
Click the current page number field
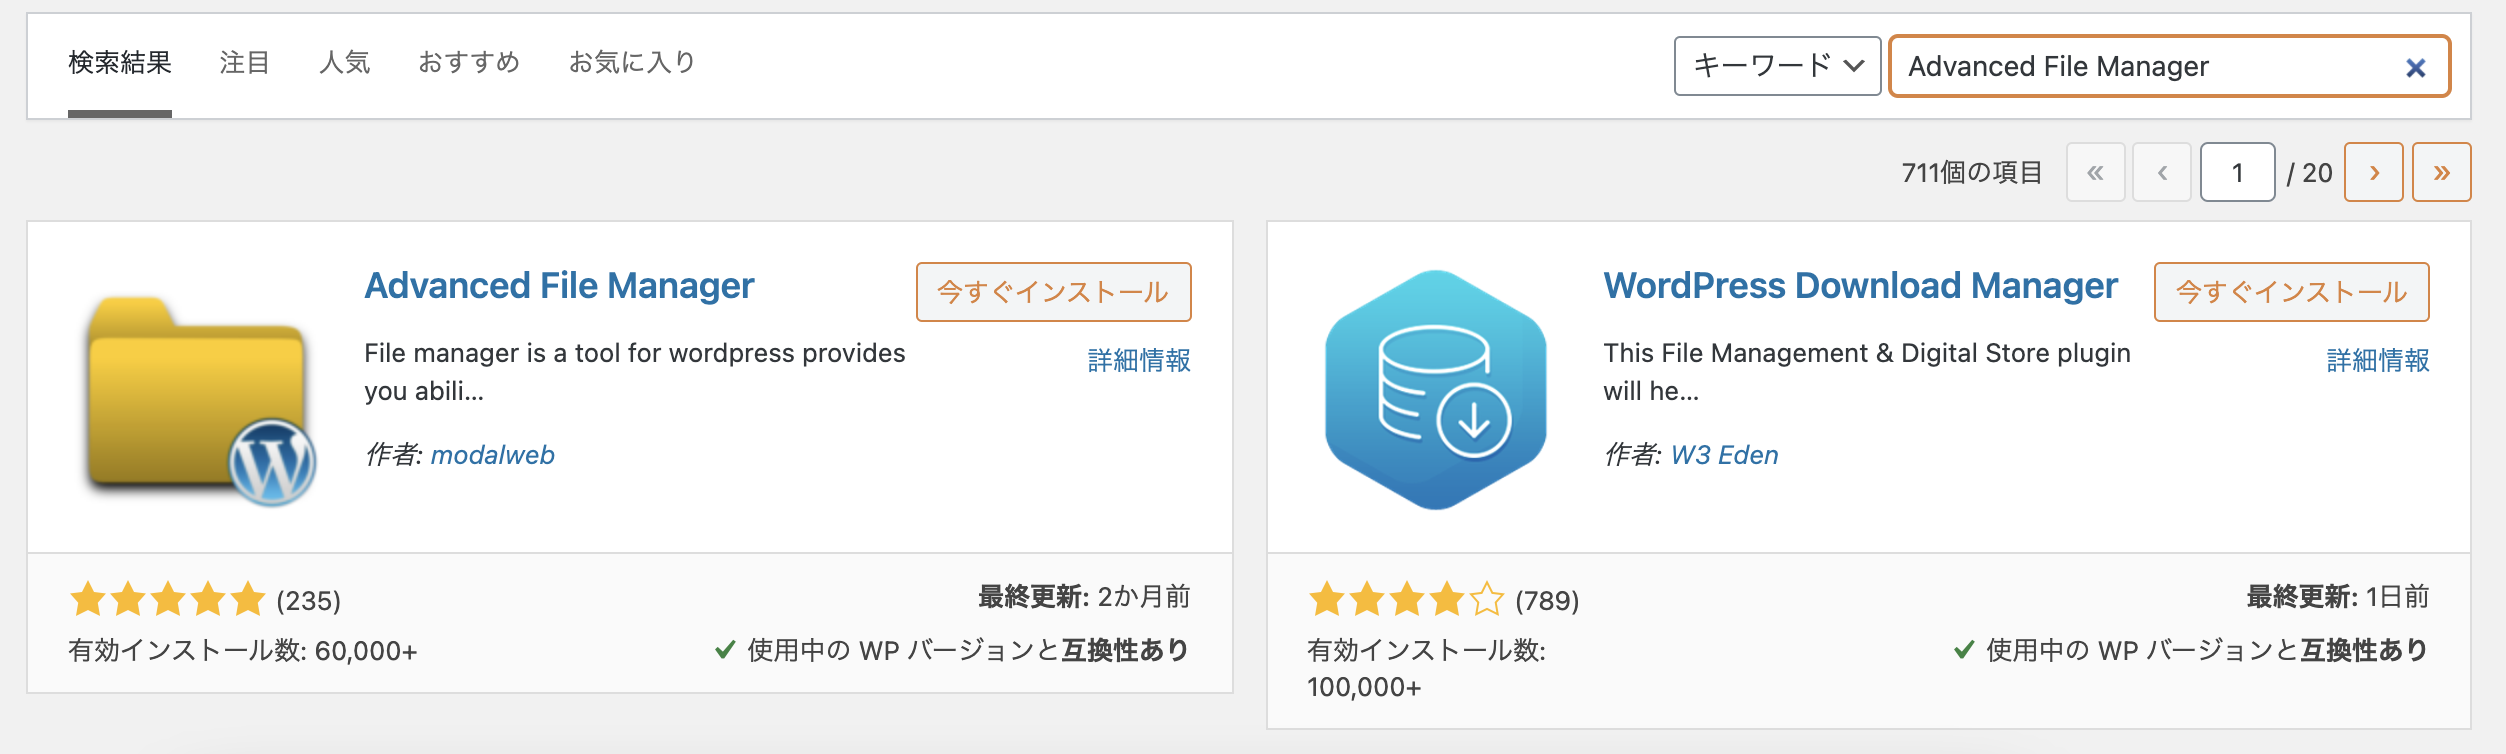click(2238, 172)
